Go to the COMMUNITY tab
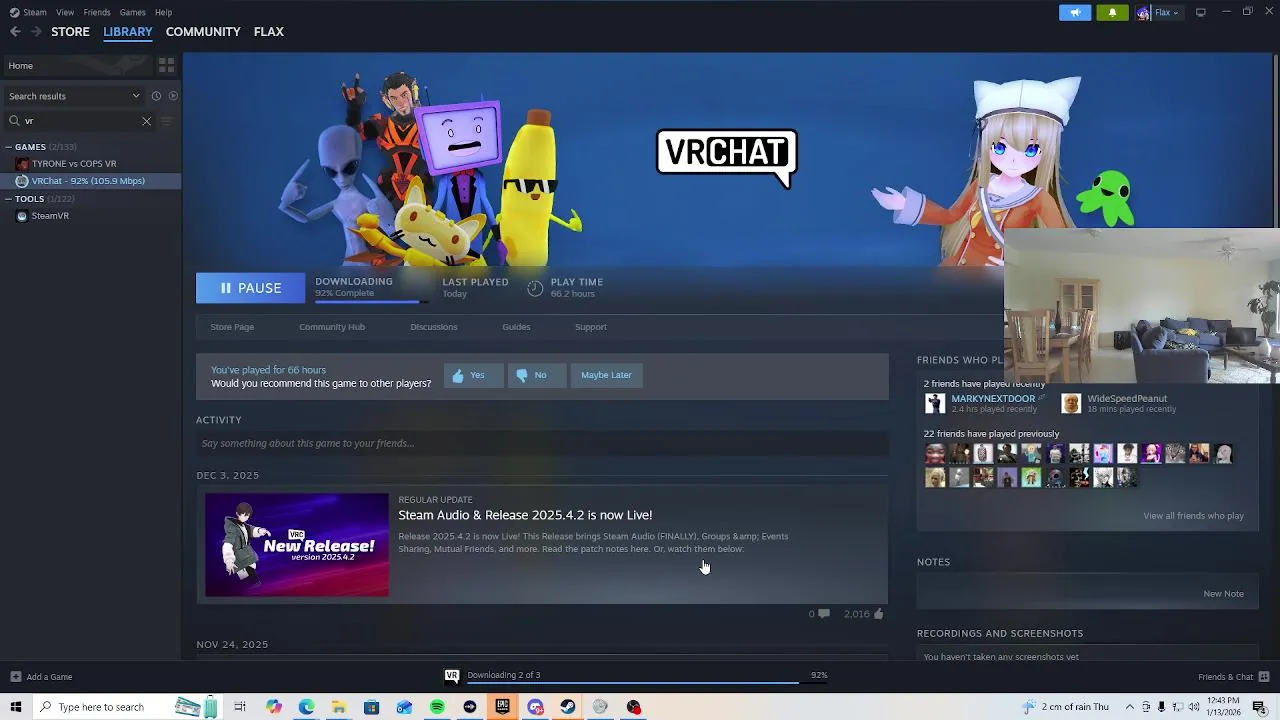The height and width of the screenshot is (720, 1280). [x=203, y=32]
